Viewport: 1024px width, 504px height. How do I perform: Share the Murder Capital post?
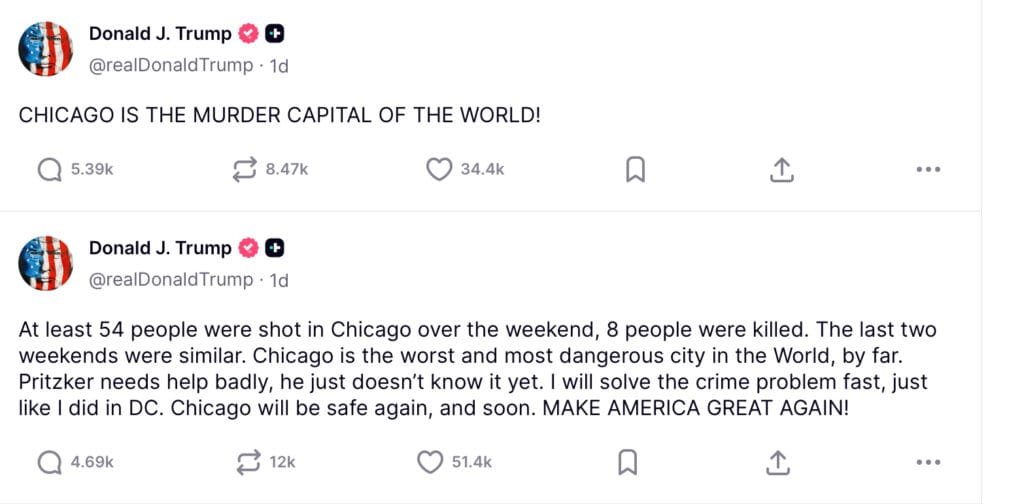point(781,170)
